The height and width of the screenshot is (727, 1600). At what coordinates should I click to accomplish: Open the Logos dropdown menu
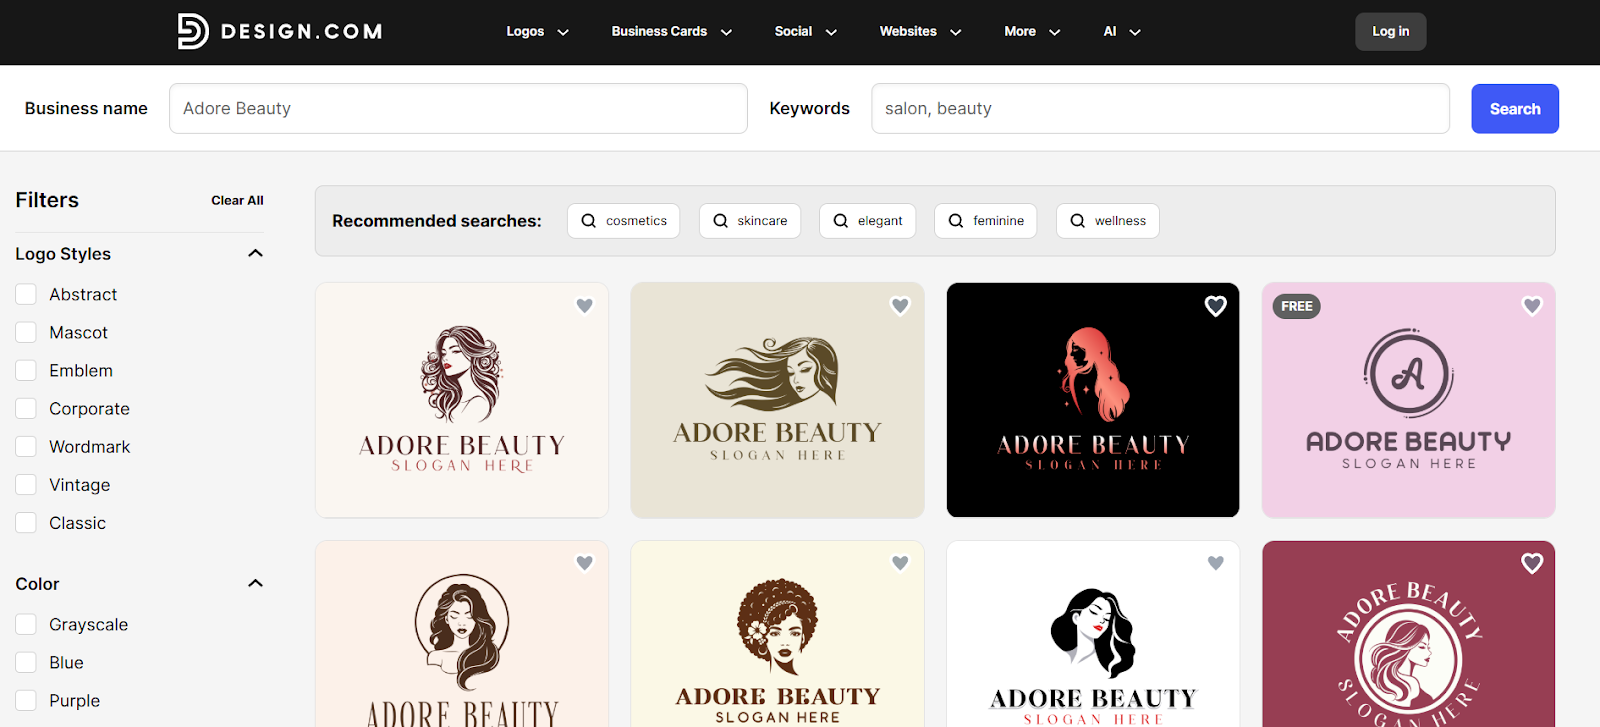[x=537, y=32]
